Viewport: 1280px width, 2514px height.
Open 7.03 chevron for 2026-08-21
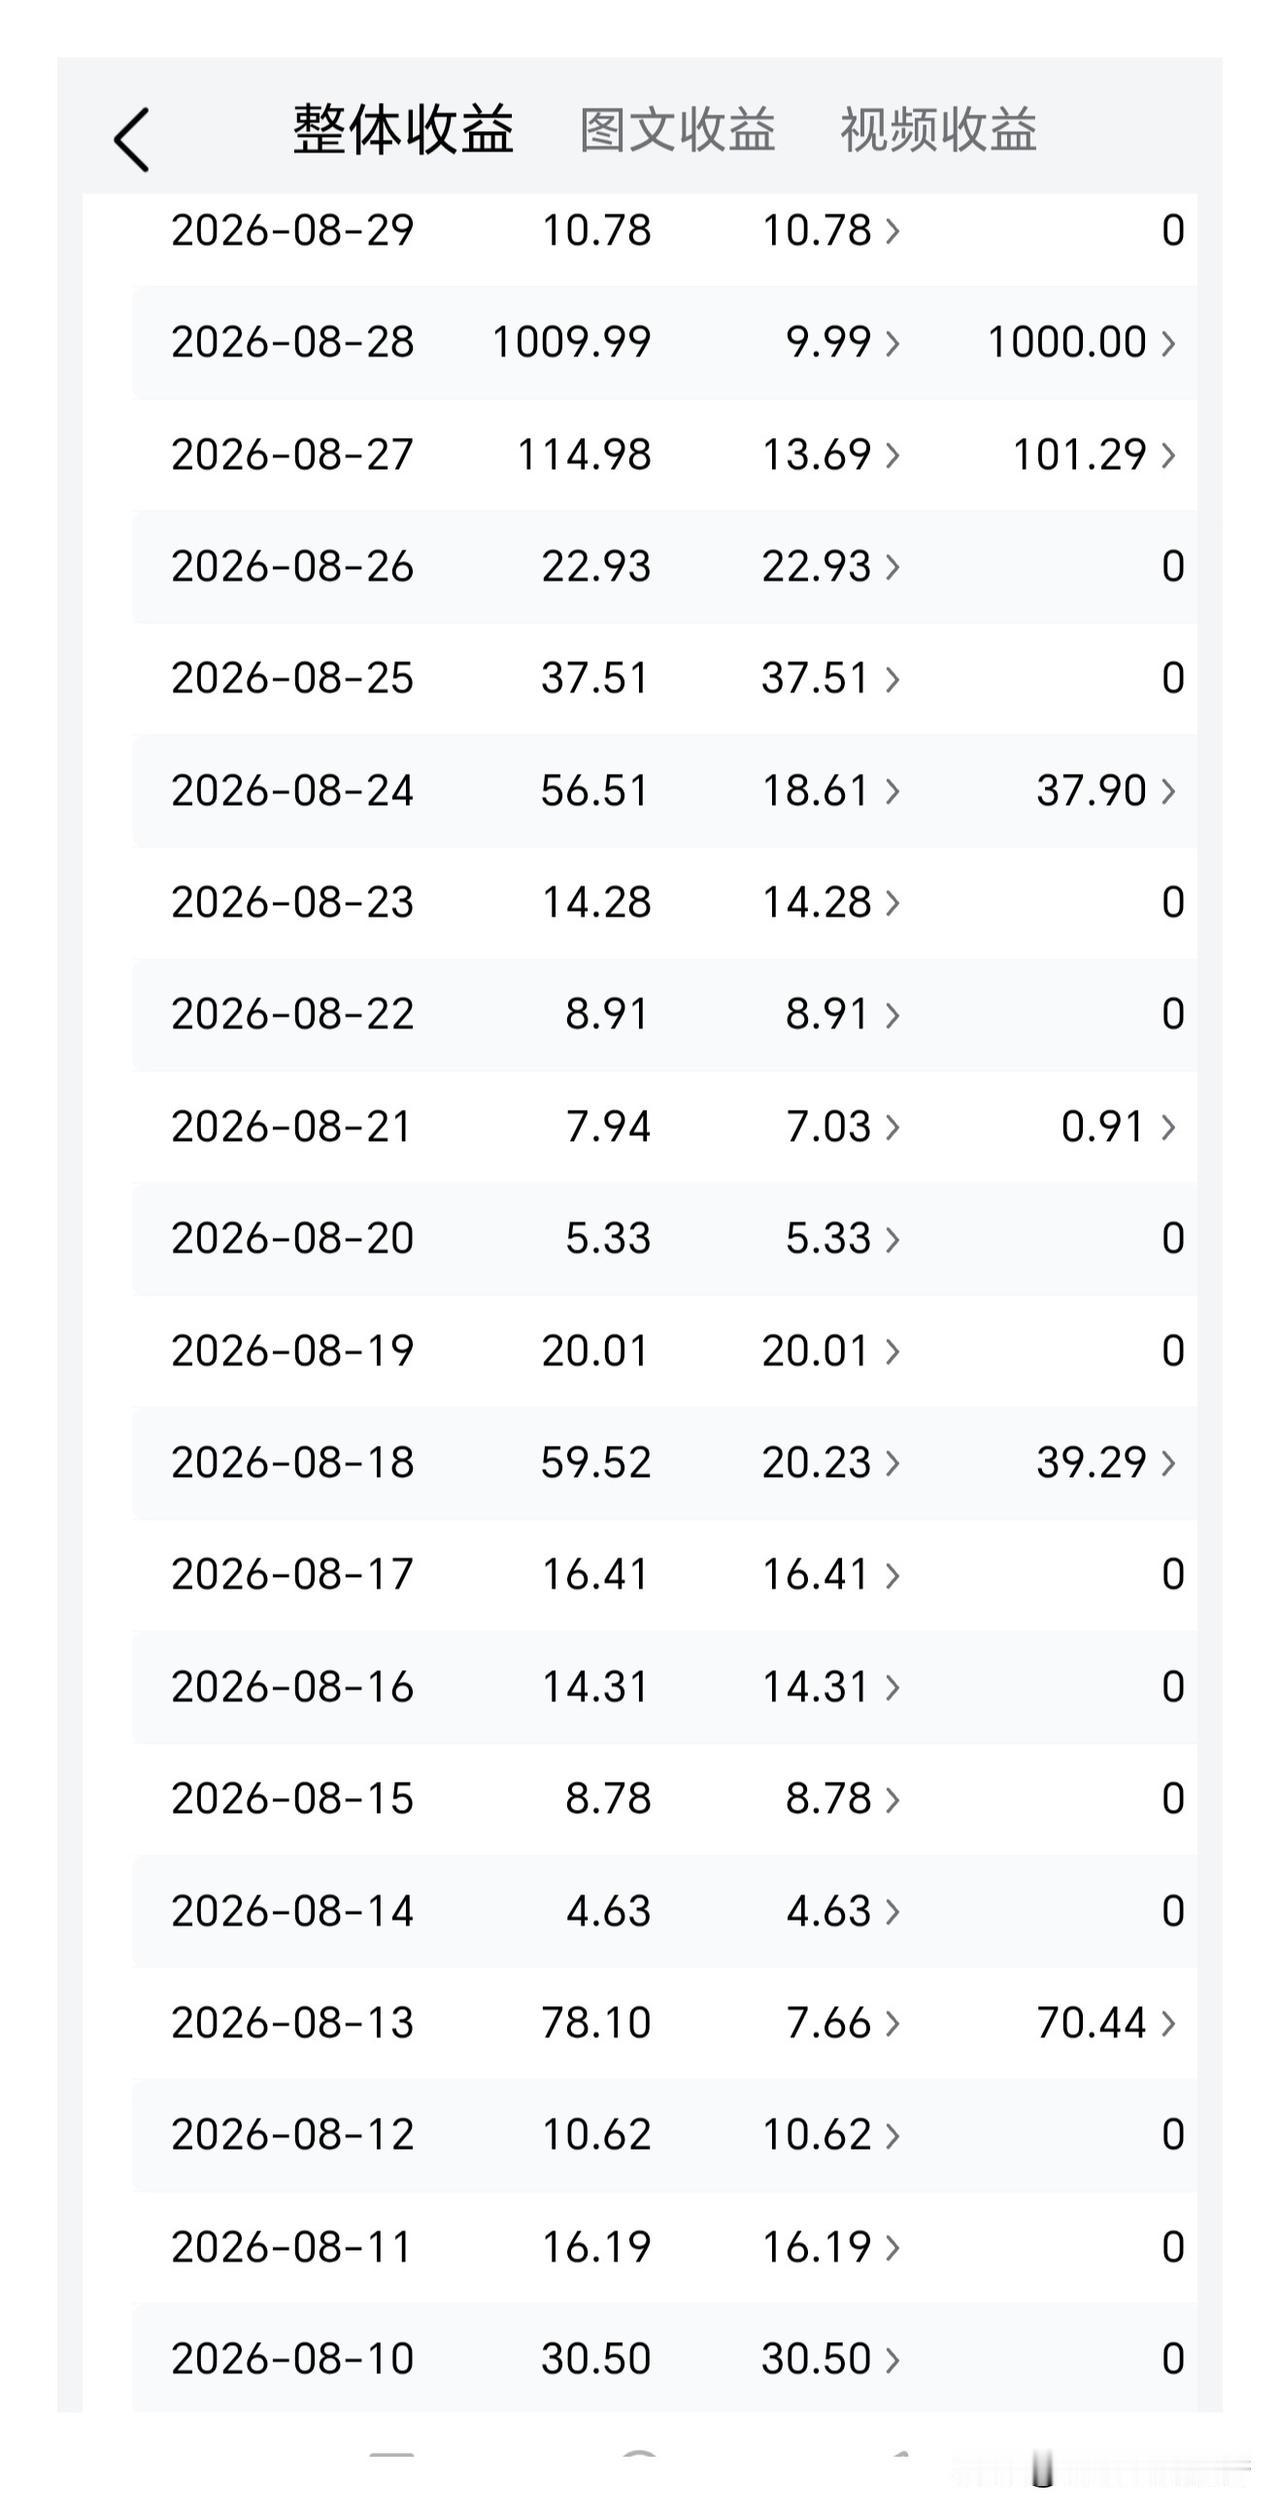click(x=892, y=1127)
